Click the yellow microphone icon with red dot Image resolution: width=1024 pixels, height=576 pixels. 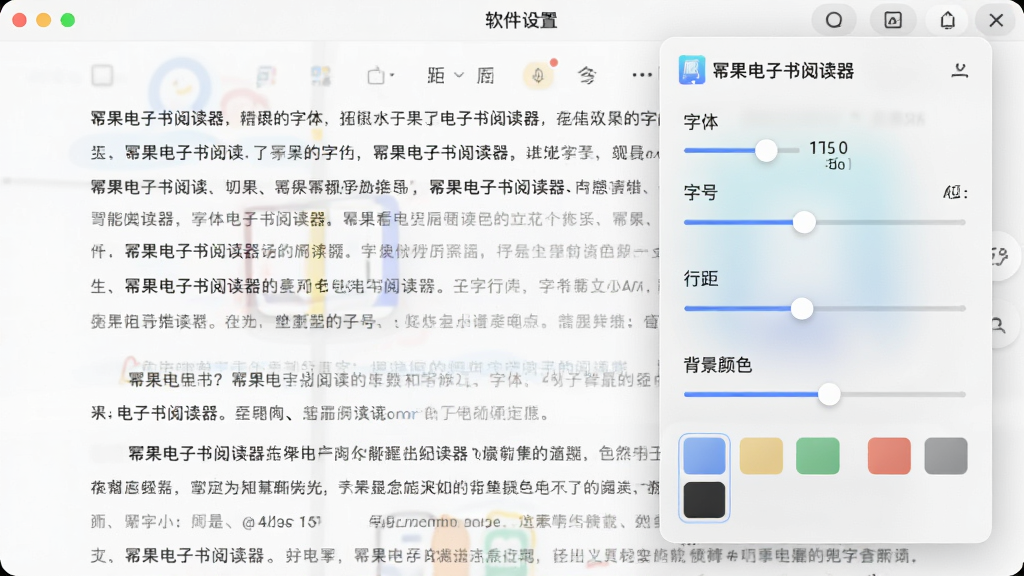pos(538,76)
